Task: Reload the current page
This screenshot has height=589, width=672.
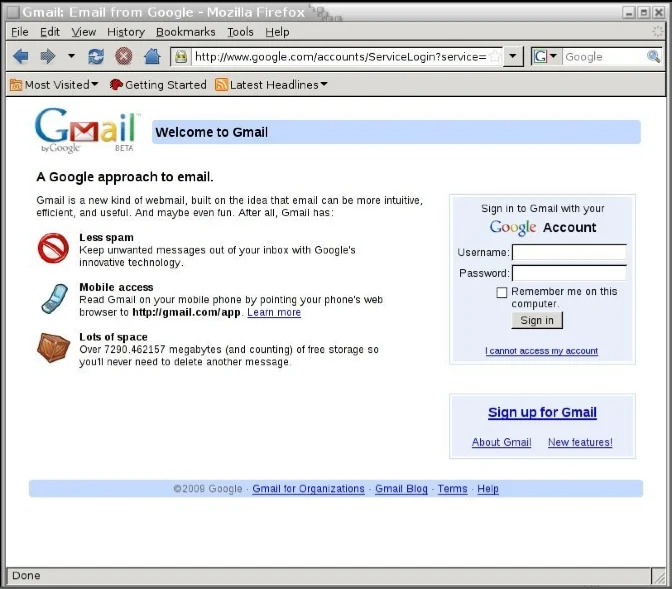Action: 96,57
